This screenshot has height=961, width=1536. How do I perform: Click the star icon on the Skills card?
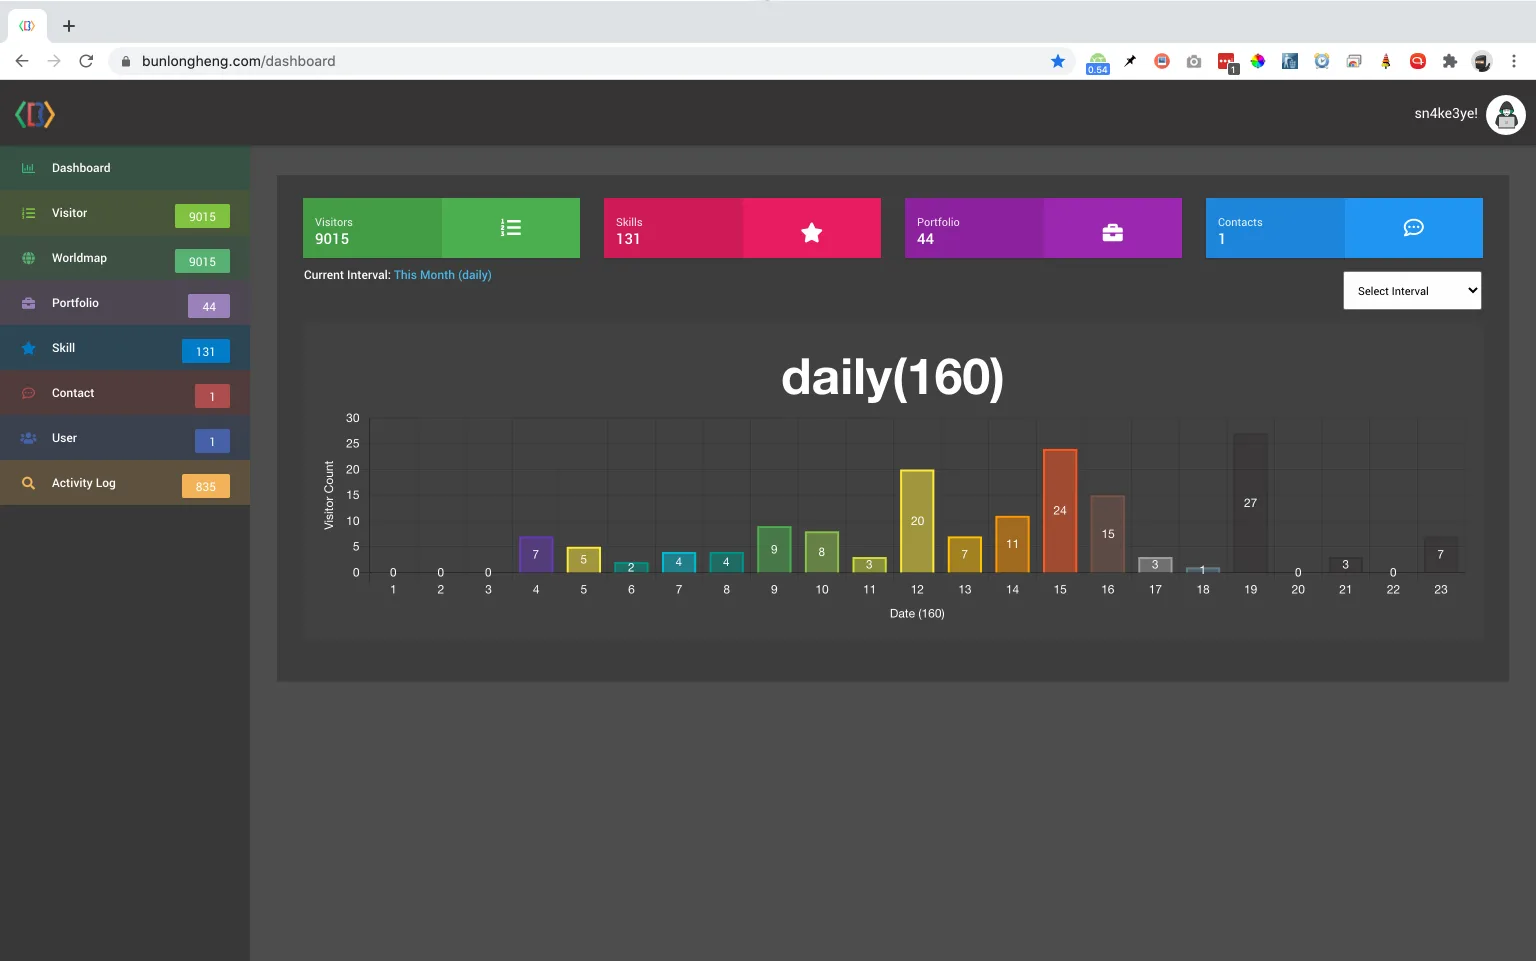811,231
